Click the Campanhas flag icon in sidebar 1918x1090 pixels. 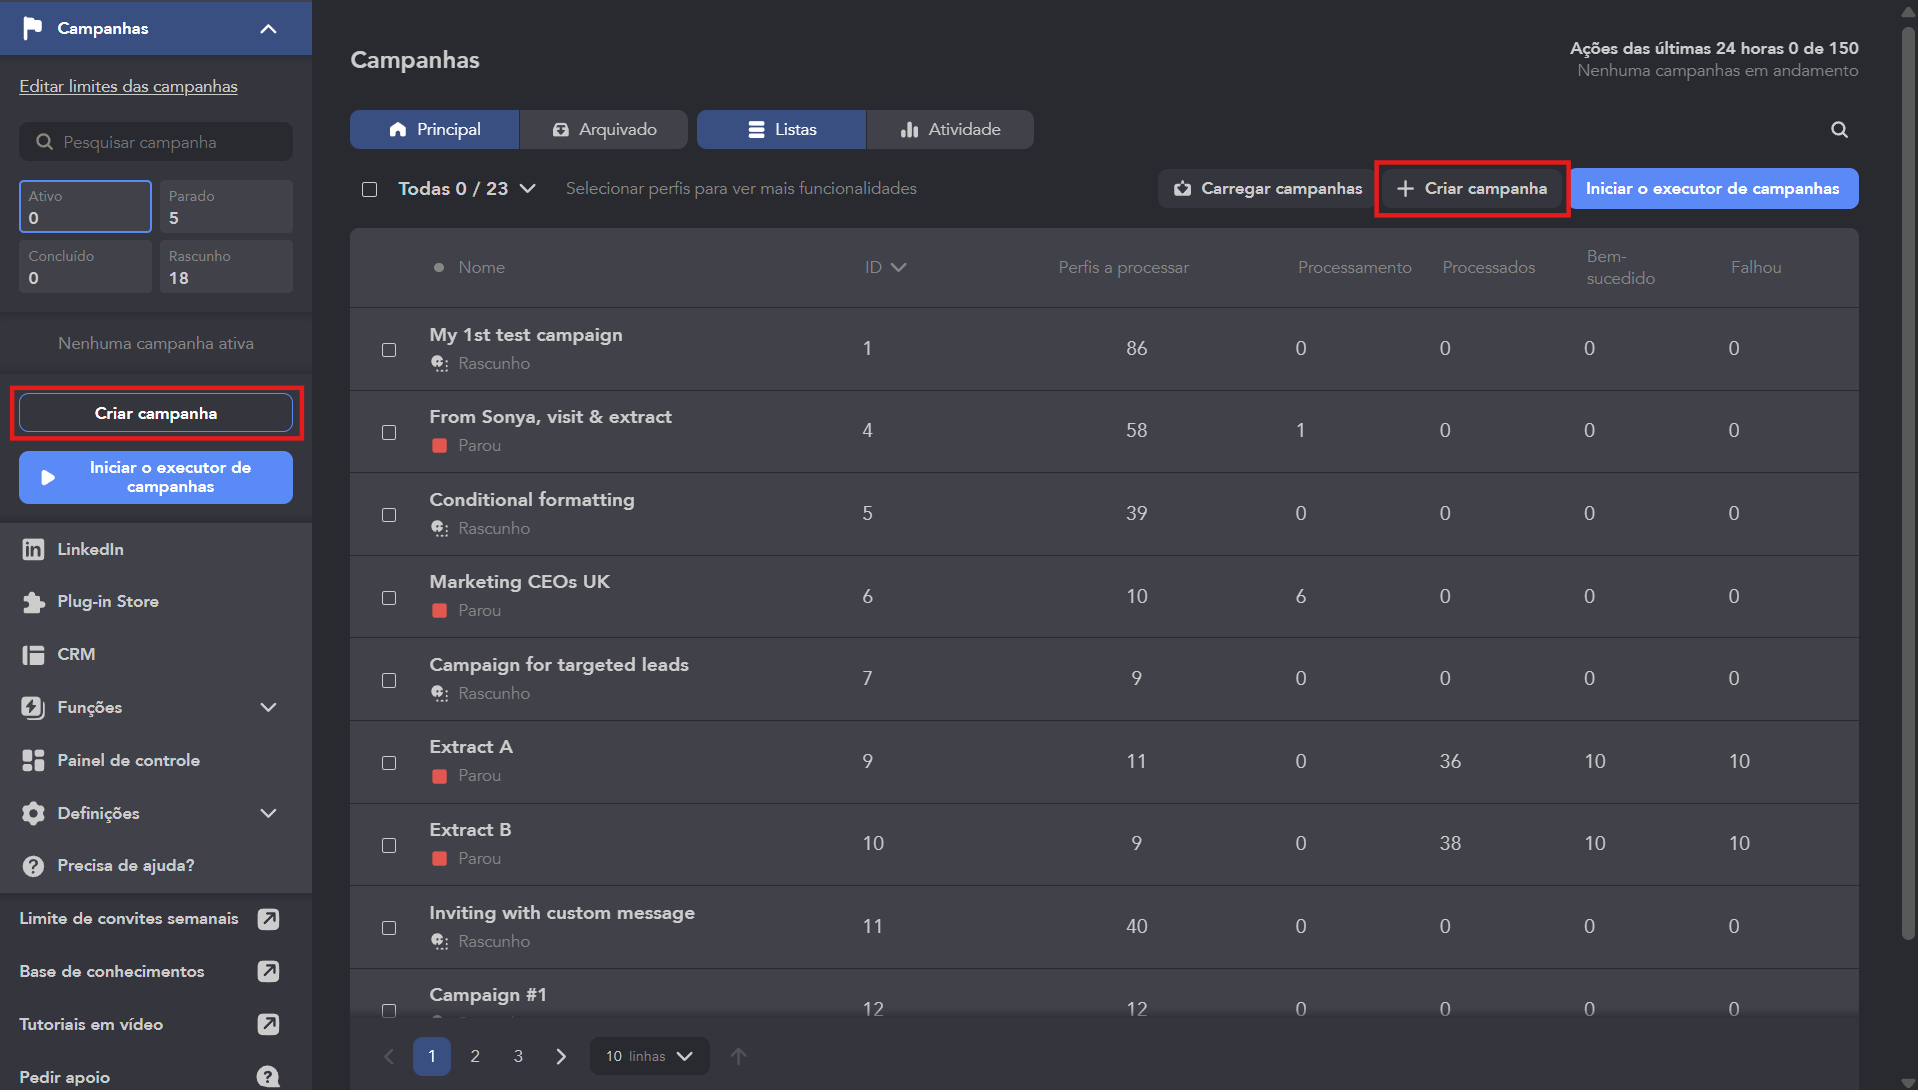coord(33,28)
